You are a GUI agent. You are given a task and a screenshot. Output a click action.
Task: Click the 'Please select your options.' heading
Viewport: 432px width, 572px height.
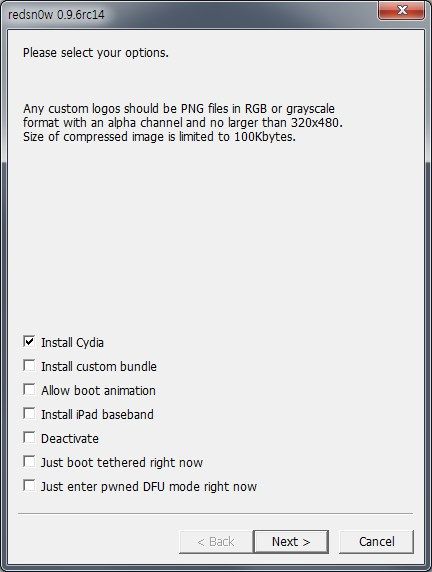tap(96, 53)
